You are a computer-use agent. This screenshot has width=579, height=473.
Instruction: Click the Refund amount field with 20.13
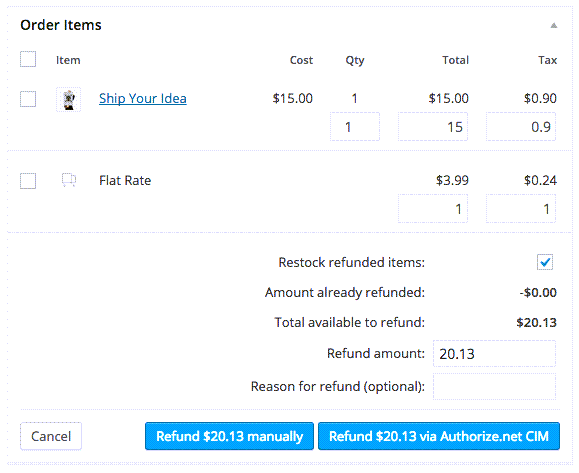pyautogui.click(x=494, y=354)
